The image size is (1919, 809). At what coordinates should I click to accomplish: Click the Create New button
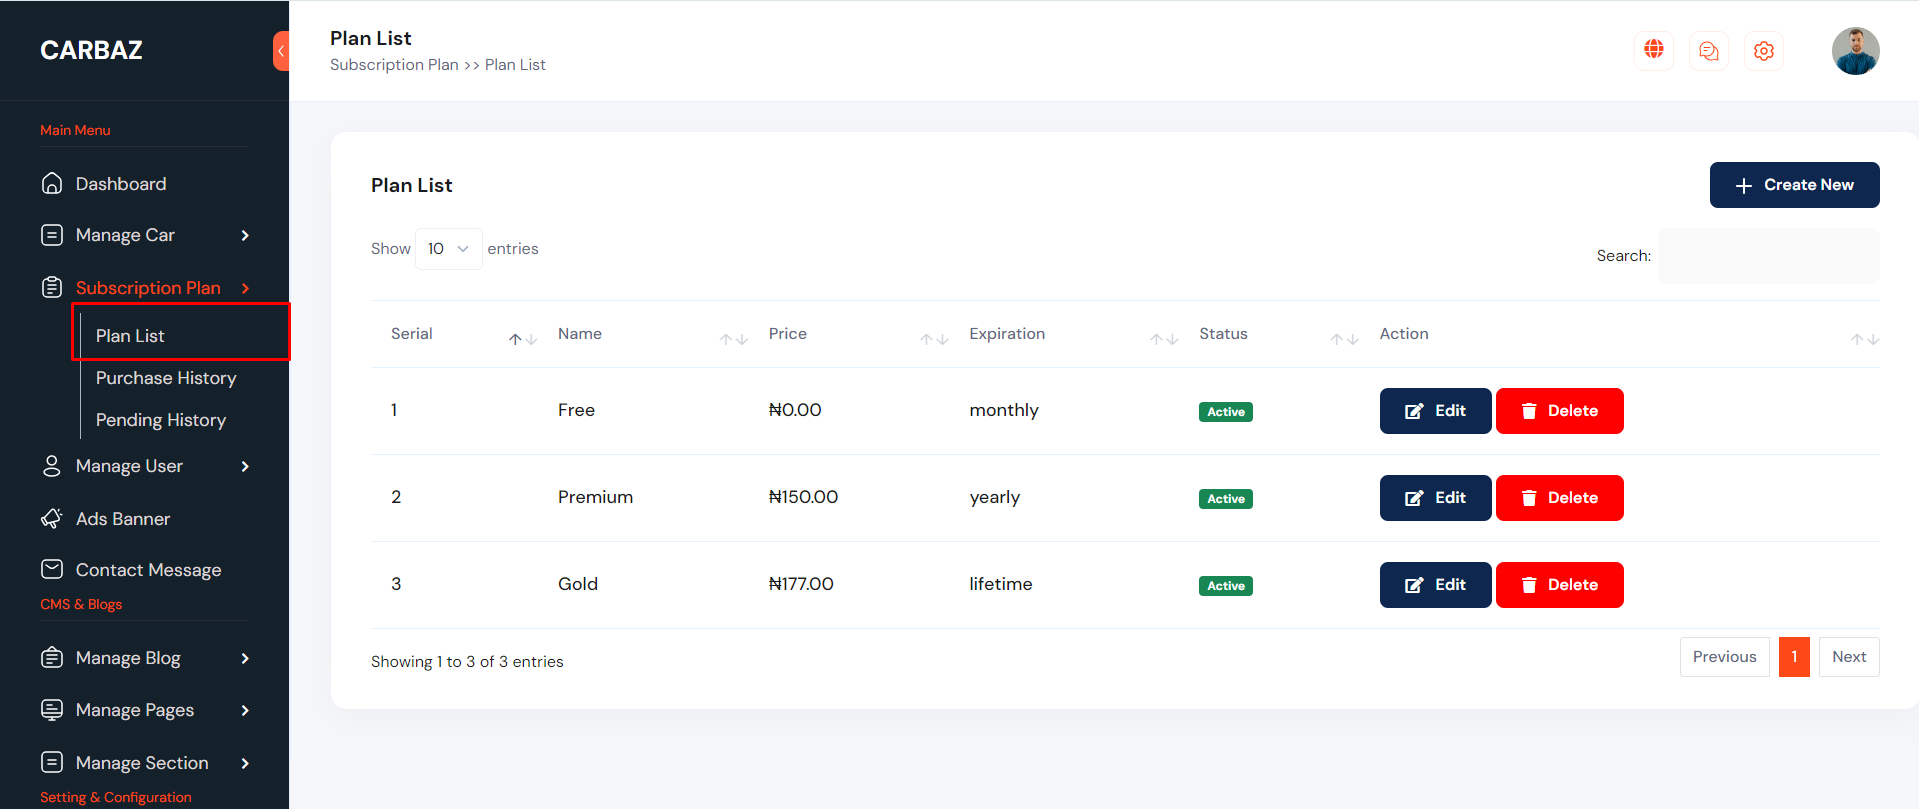1794,185
